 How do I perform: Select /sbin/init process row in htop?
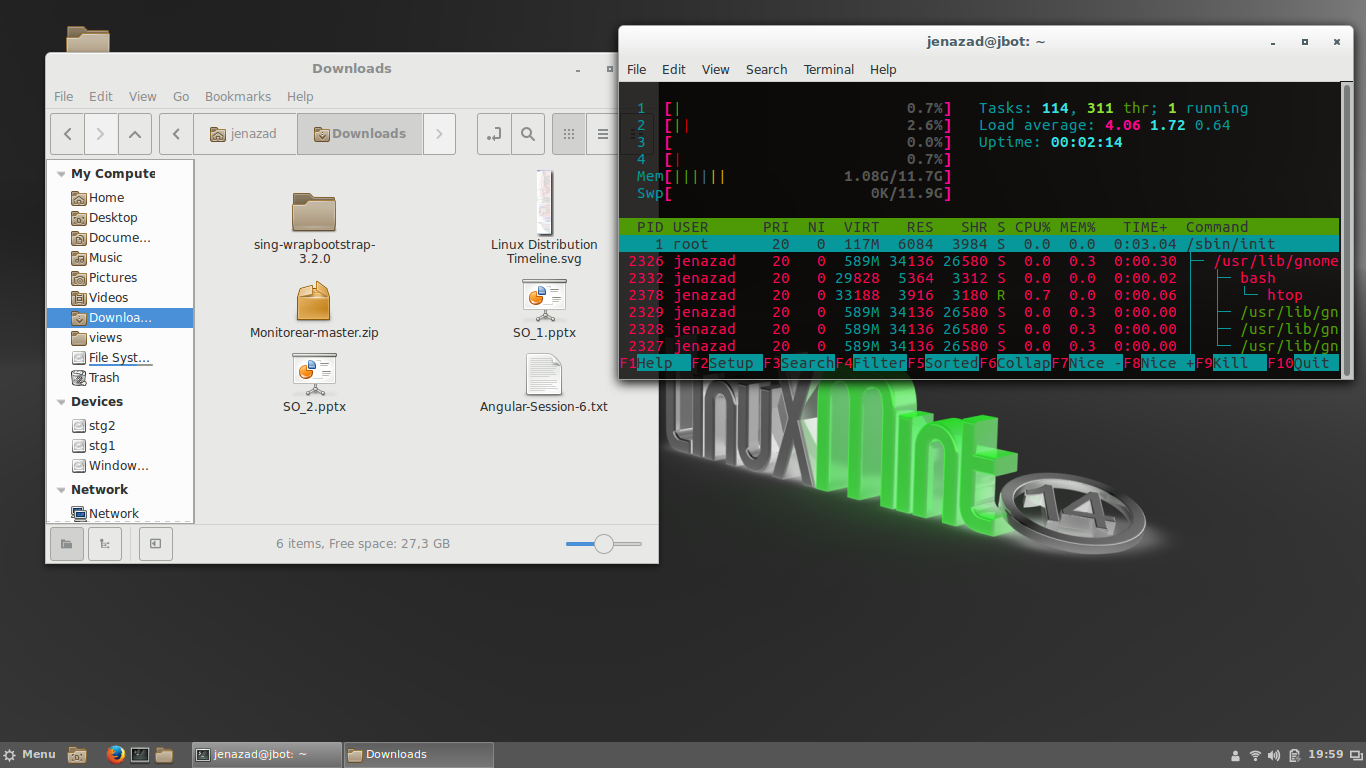(979, 244)
